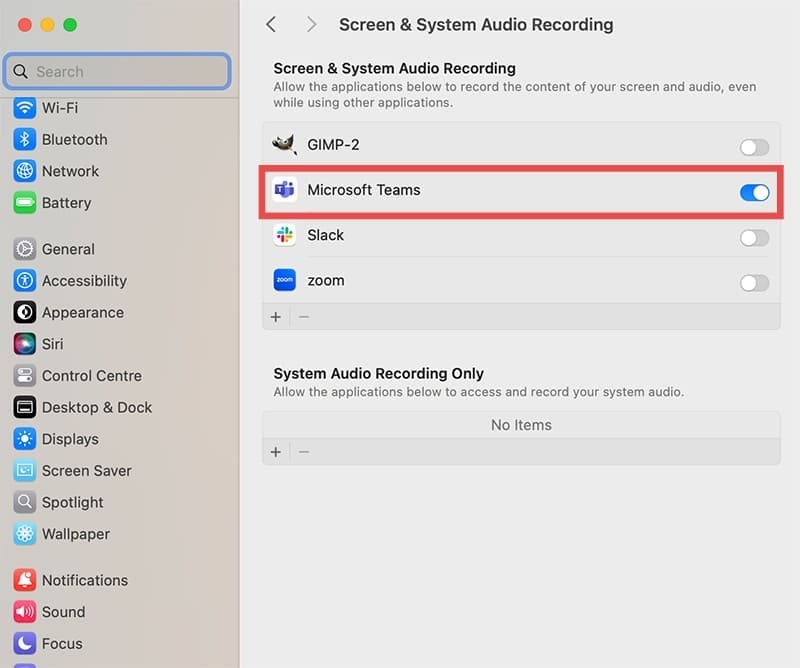Go back with the left chevron
The image size is (800, 668).
pyautogui.click(x=271, y=25)
